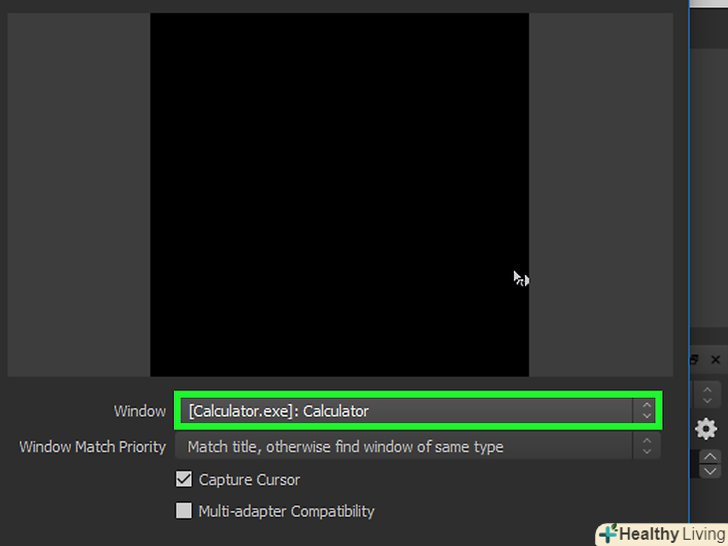728x546 pixels.
Task: Enable the Multi-adapter Compatibility checkbox
Action: coord(183,510)
